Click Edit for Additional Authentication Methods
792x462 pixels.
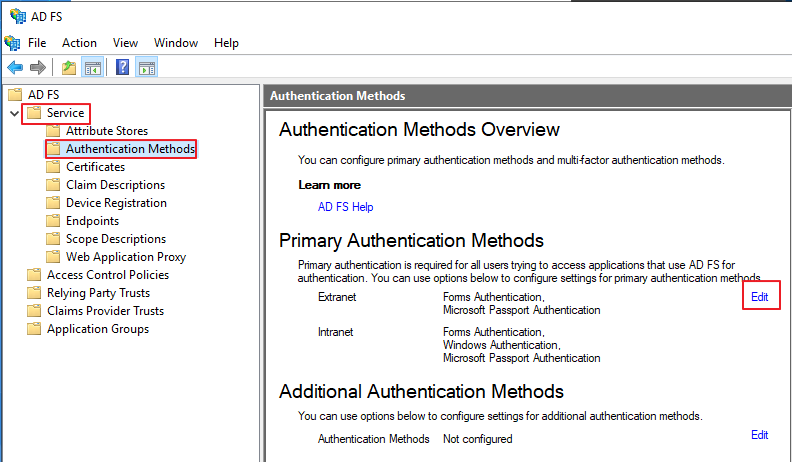(760, 435)
